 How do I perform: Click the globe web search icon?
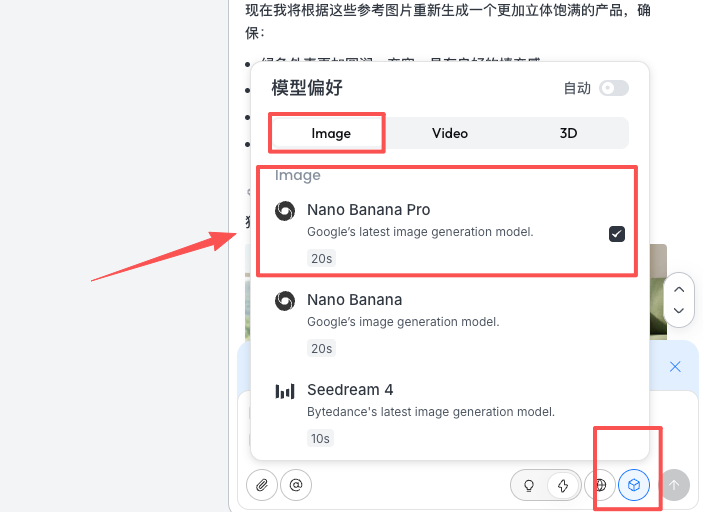point(600,485)
